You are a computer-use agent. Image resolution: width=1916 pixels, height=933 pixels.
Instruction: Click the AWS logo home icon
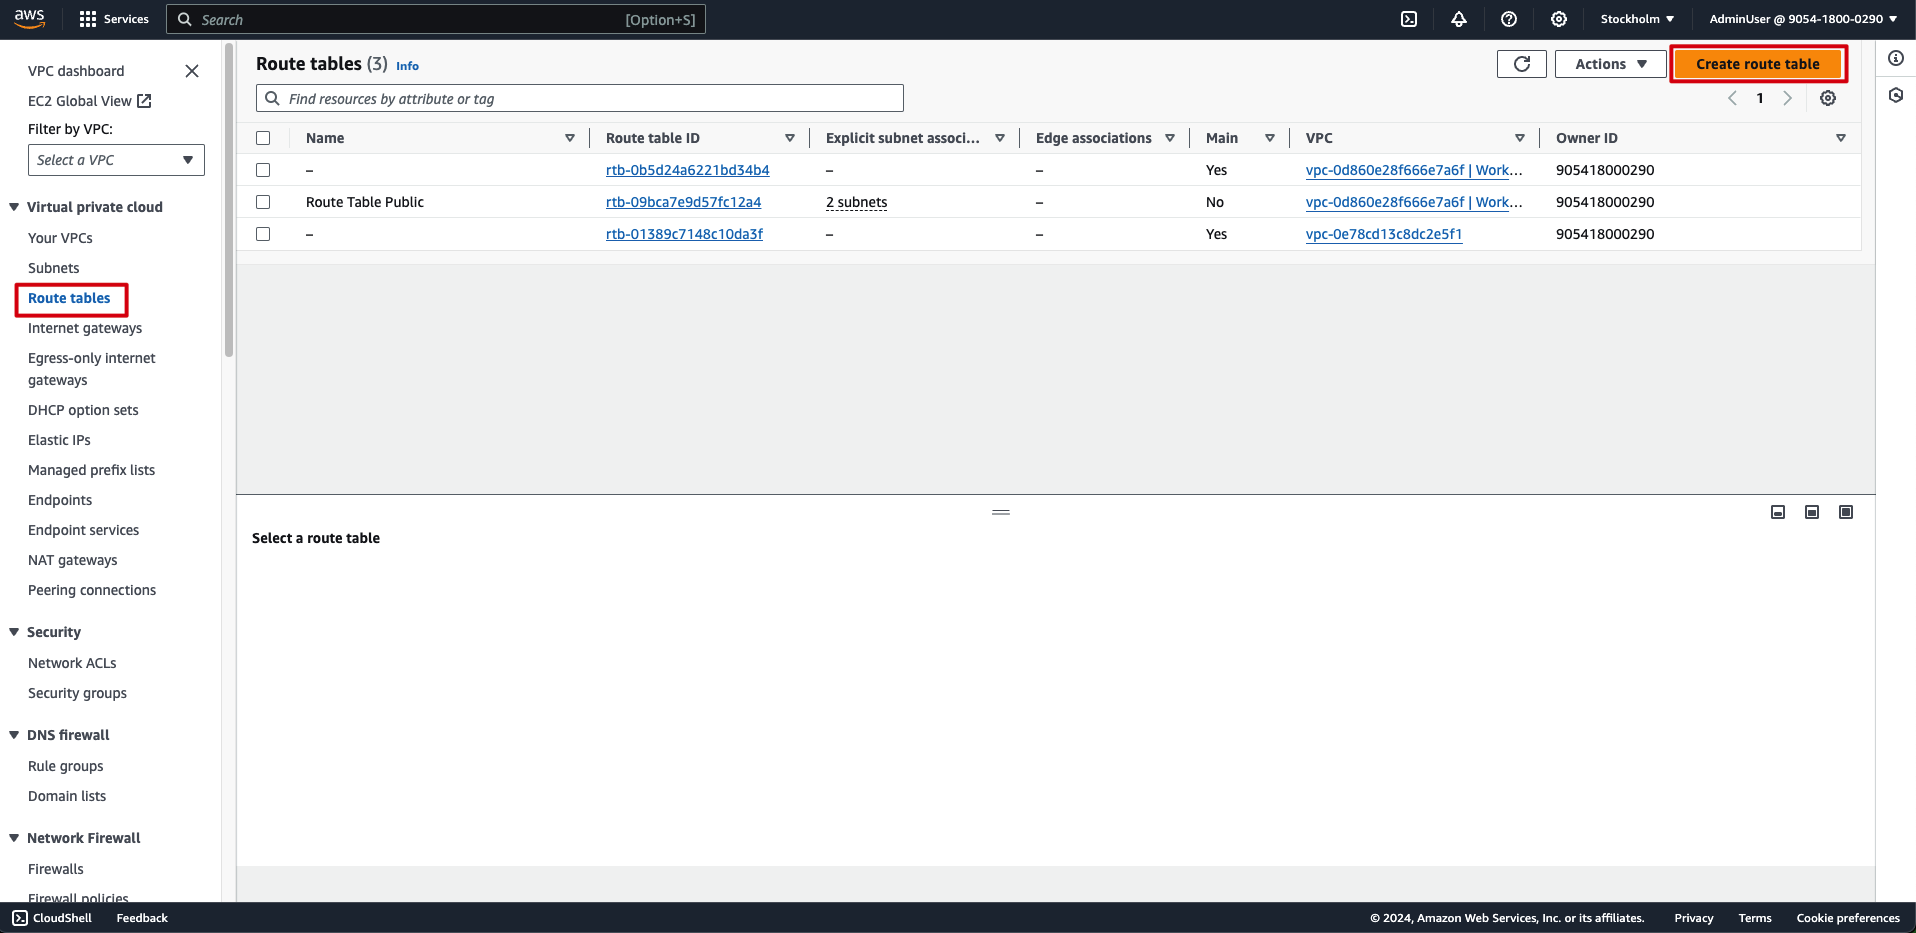click(30, 18)
